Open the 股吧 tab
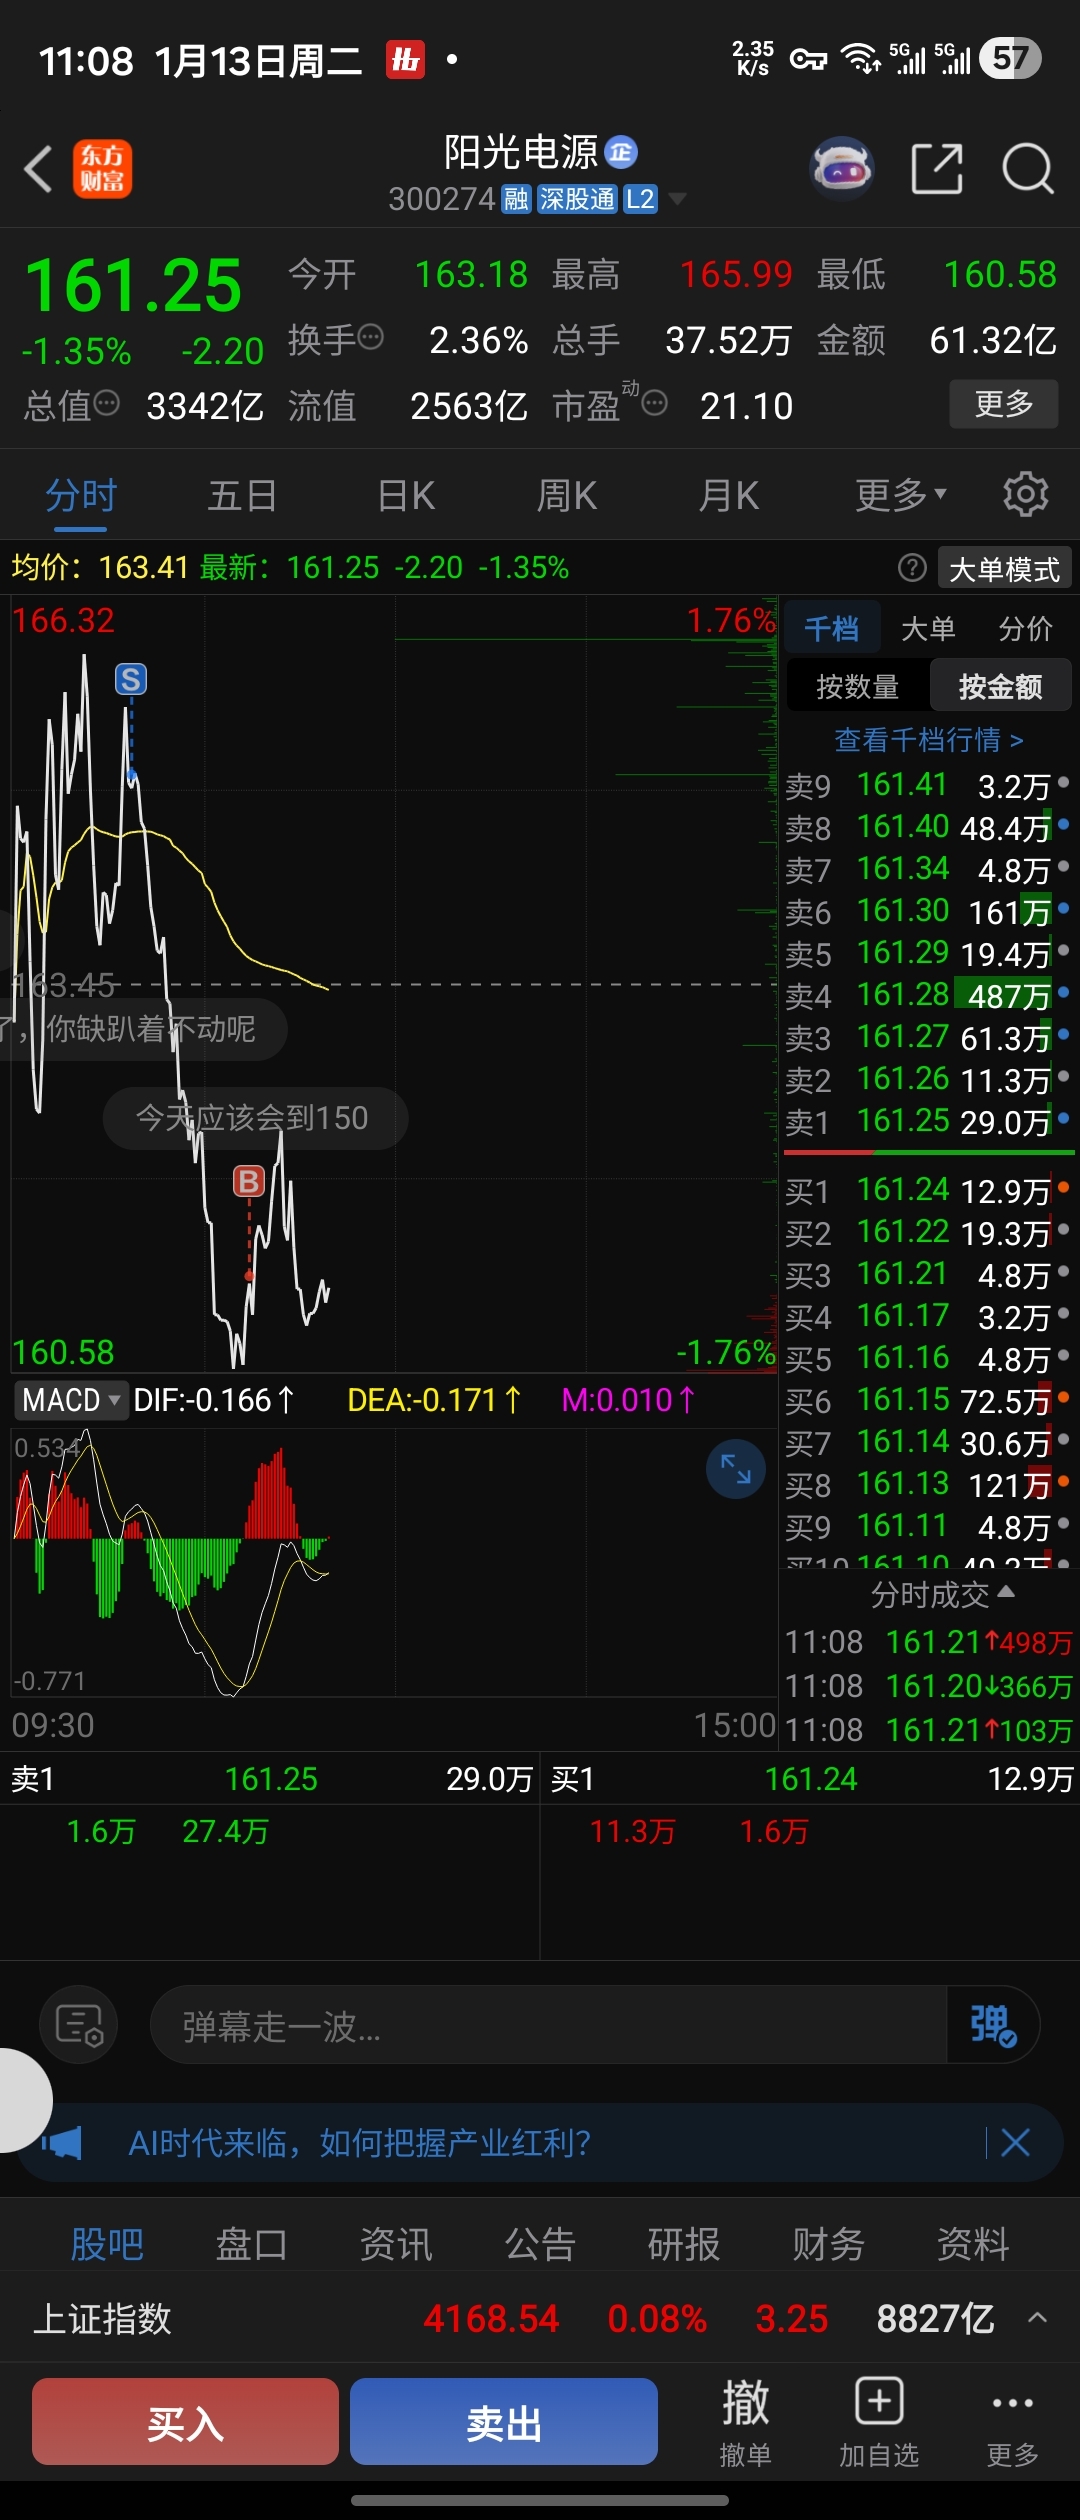The height and width of the screenshot is (2520, 1080). pyautogui.click(x=107, y=2245)
